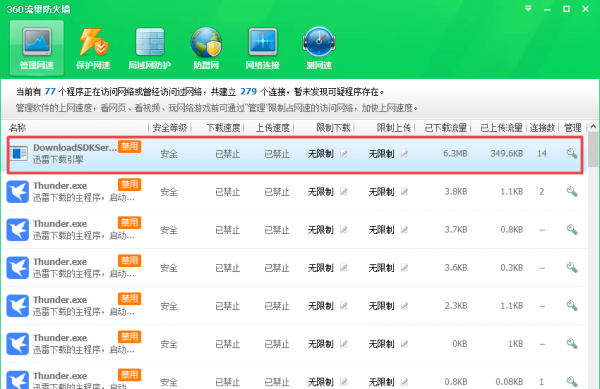Screen dimensions: 600x389
Task: Click the 279 connections count in summary
Action: coord(248,92)
